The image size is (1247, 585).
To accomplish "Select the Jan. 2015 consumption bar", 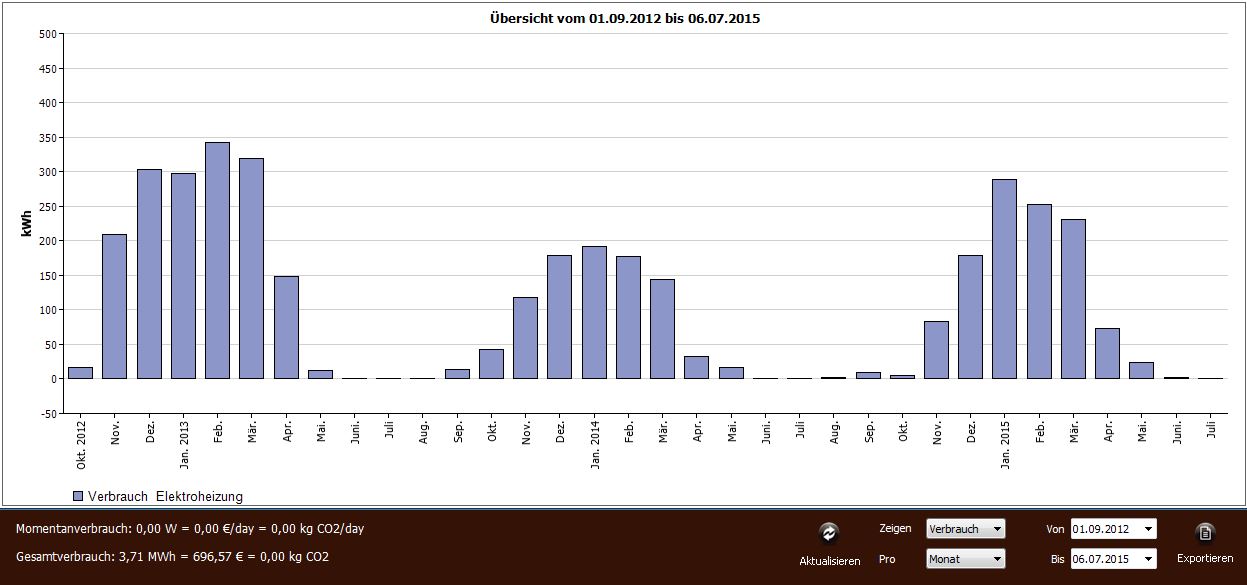I will 1004,279.
